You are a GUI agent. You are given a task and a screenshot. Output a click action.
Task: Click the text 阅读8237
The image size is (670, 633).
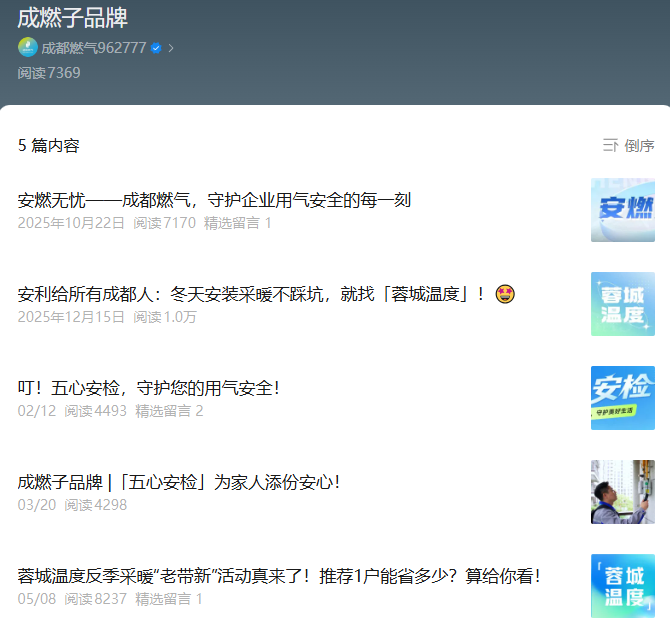tap(96, 599)
